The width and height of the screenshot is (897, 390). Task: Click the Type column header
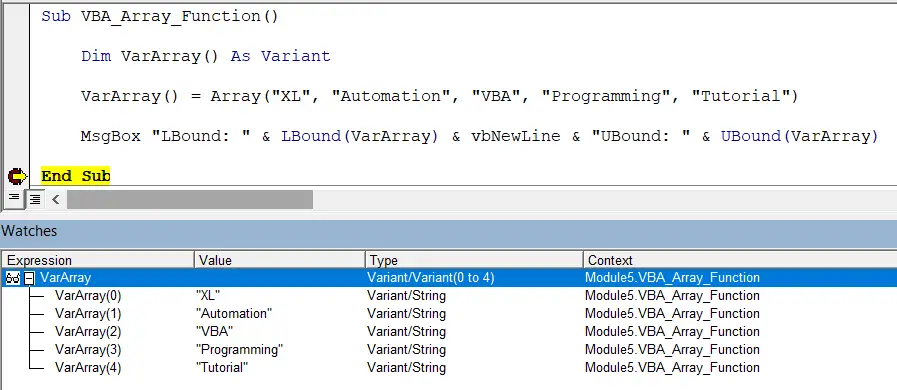(474, 260)
